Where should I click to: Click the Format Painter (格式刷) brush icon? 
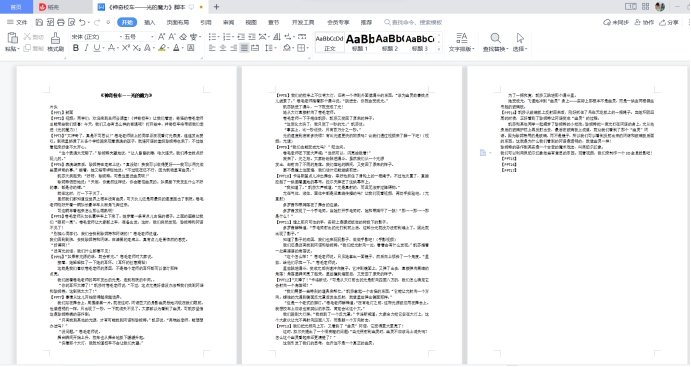click(x=56, y=38)
